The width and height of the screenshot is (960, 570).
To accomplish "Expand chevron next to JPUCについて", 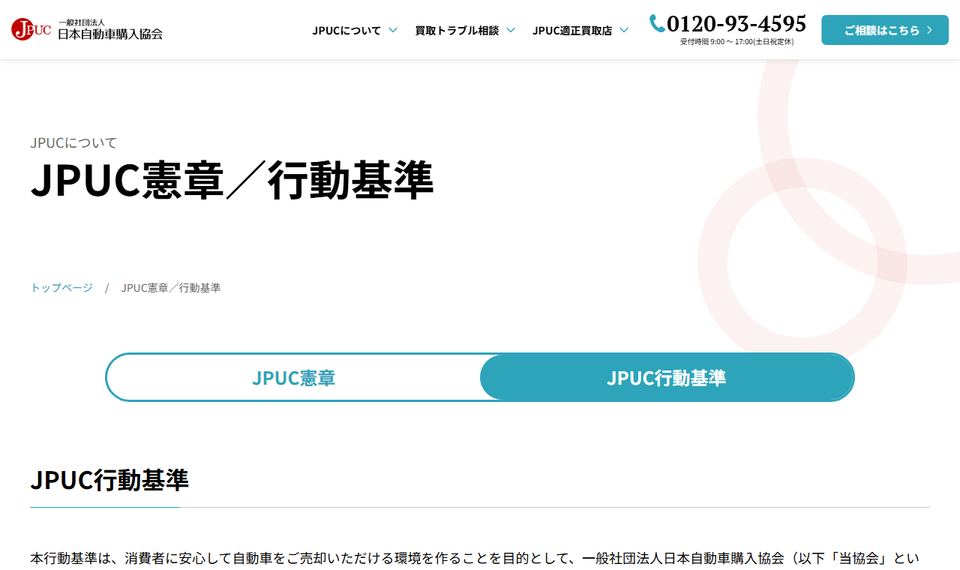I will pyautogui.click(x=393, y=29).
